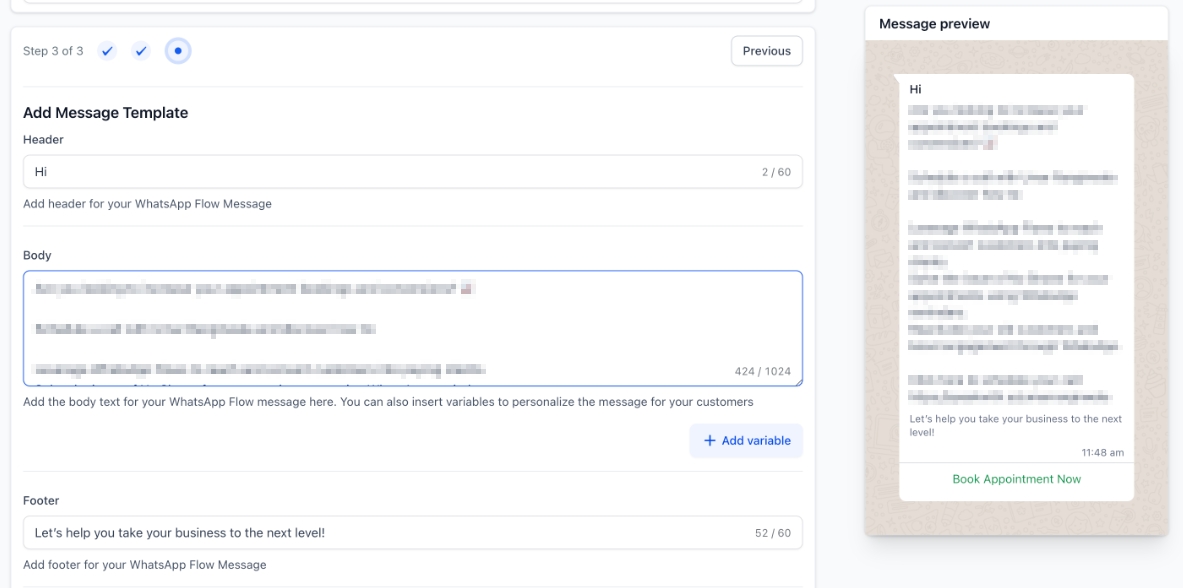Viewport: 1183px width, 588px height.
Task: Click the Step 3 of 3 label
Action: (53, 51)
